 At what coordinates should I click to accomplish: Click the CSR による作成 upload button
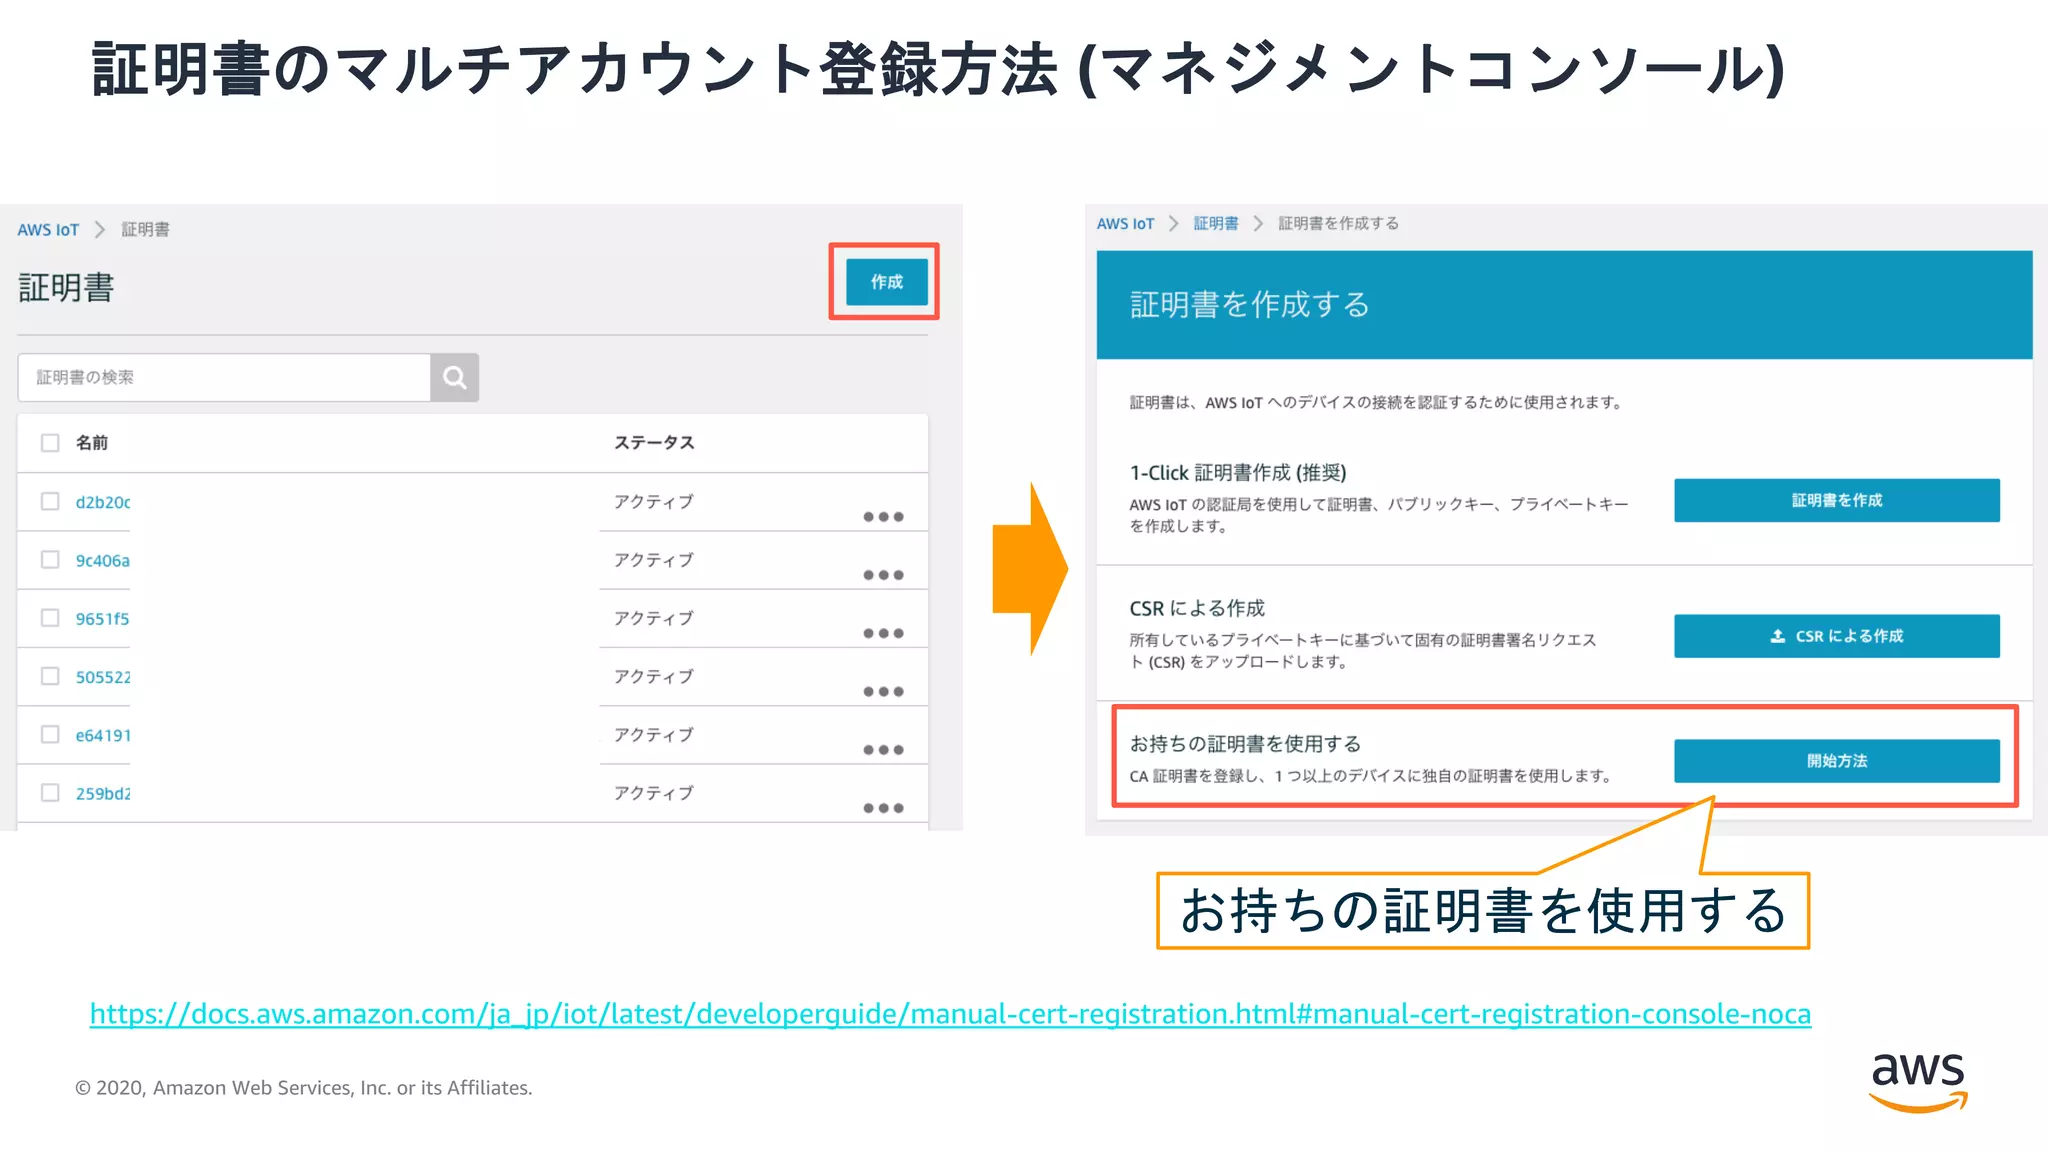coord(1837,636)
